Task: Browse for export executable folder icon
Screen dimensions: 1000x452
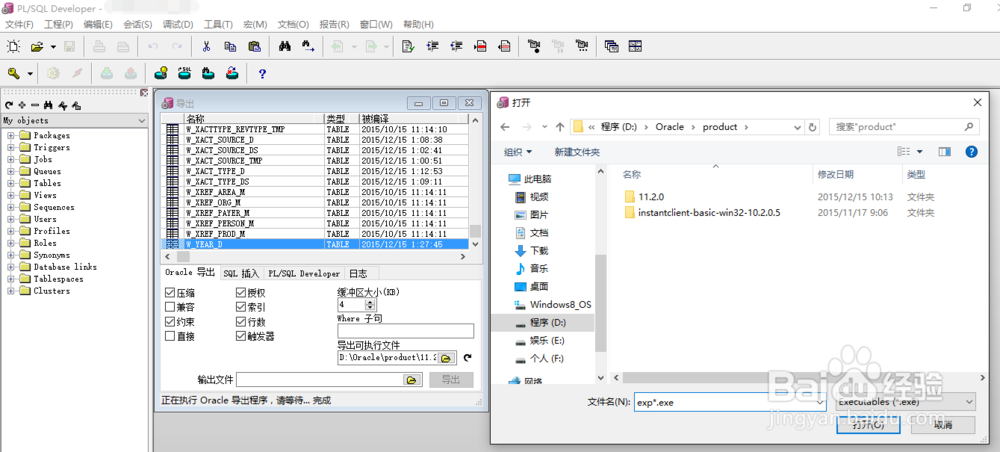Action: [446, 358]
